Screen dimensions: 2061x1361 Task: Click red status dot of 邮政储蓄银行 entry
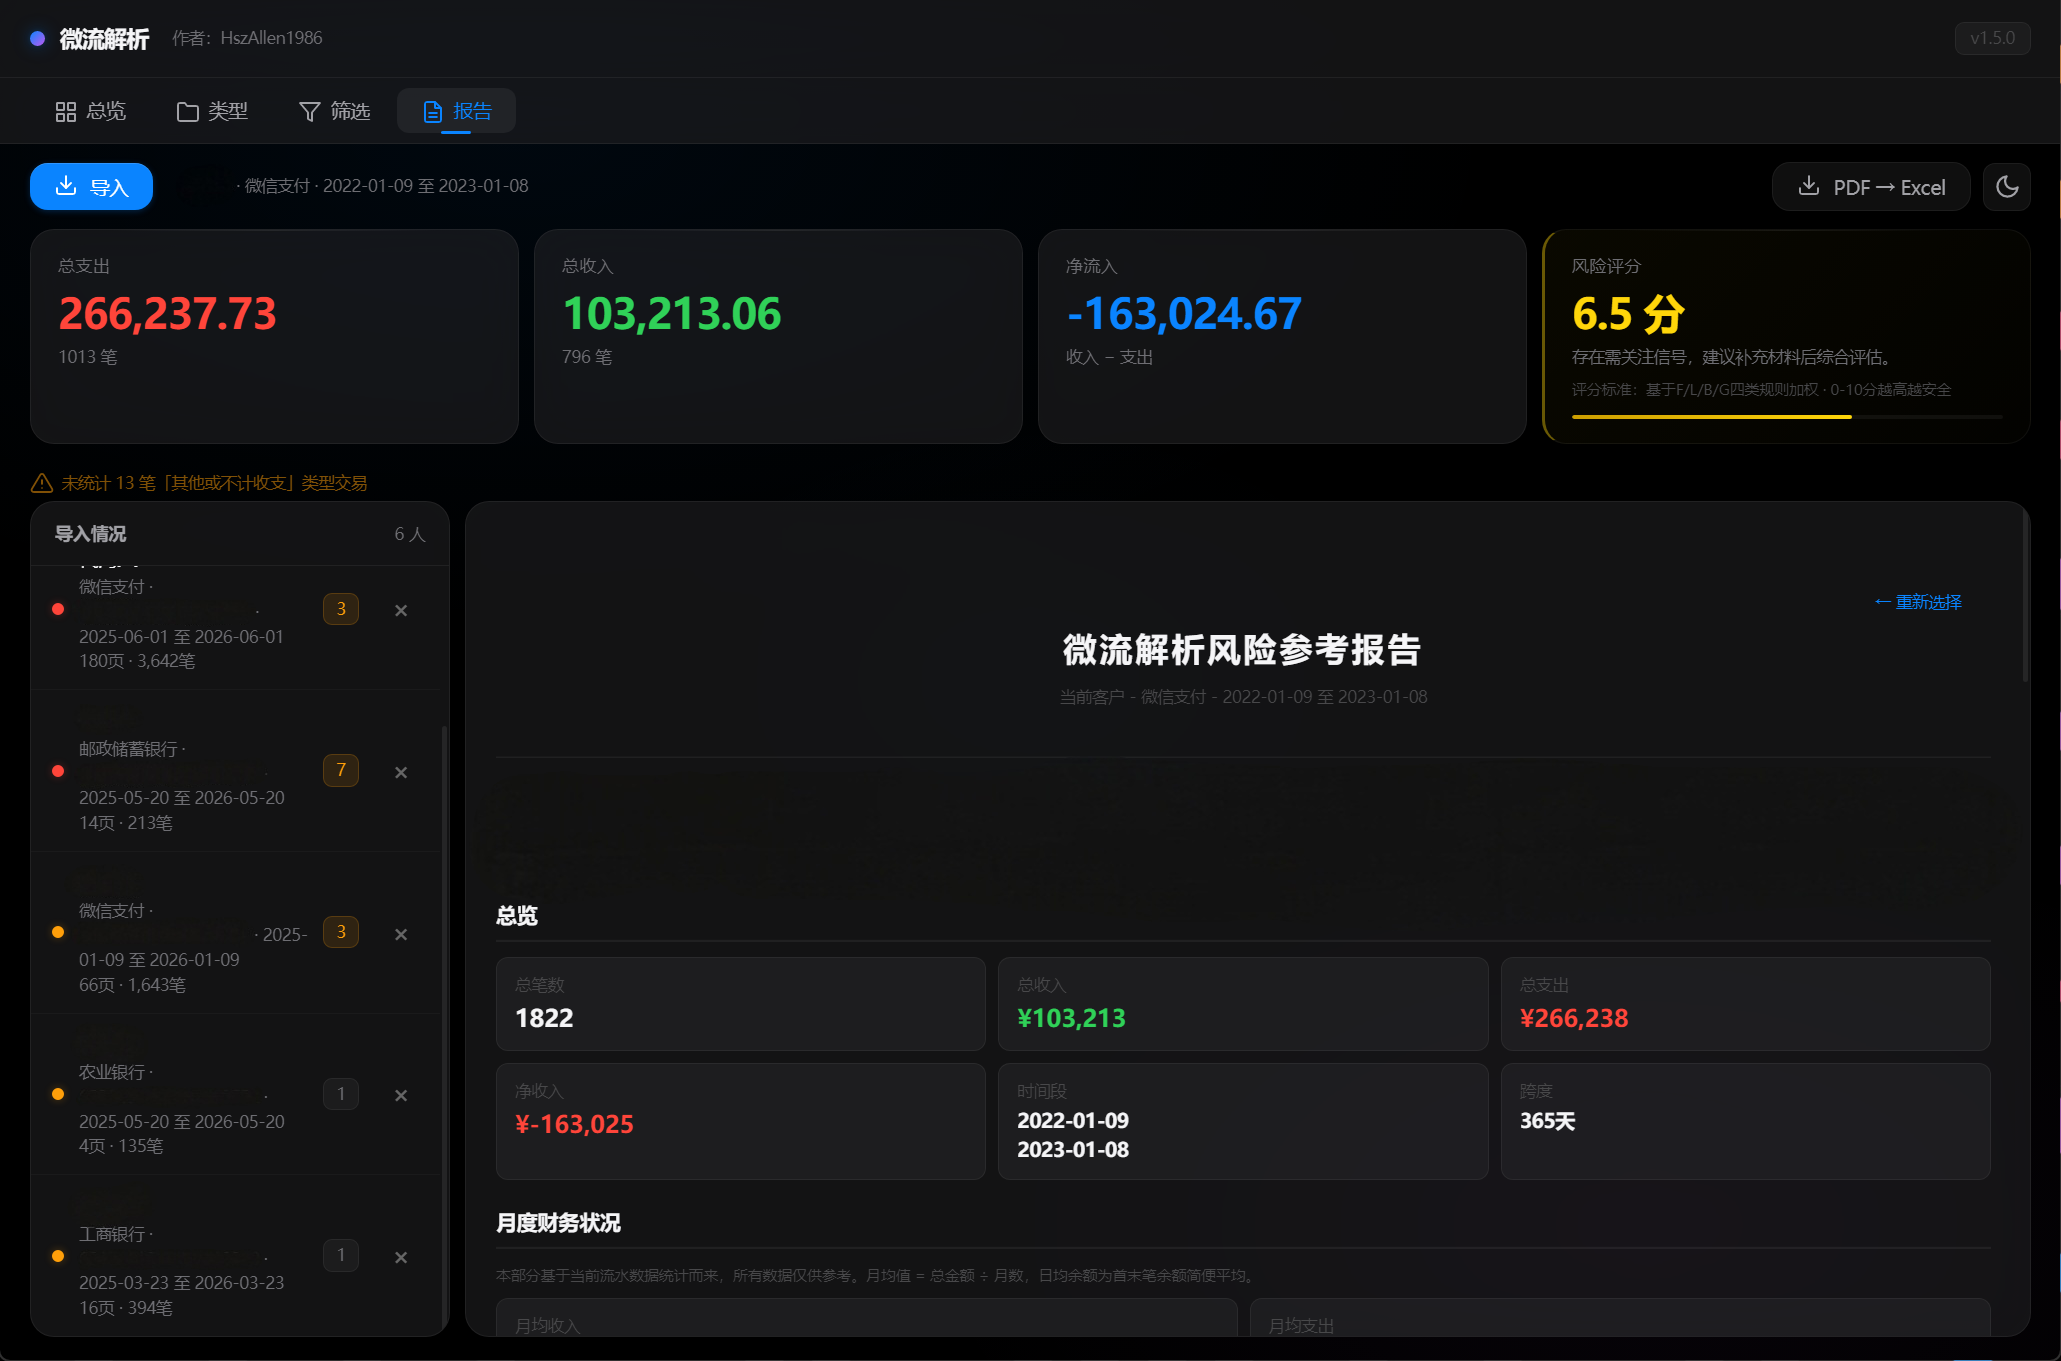tap(58, 771)
